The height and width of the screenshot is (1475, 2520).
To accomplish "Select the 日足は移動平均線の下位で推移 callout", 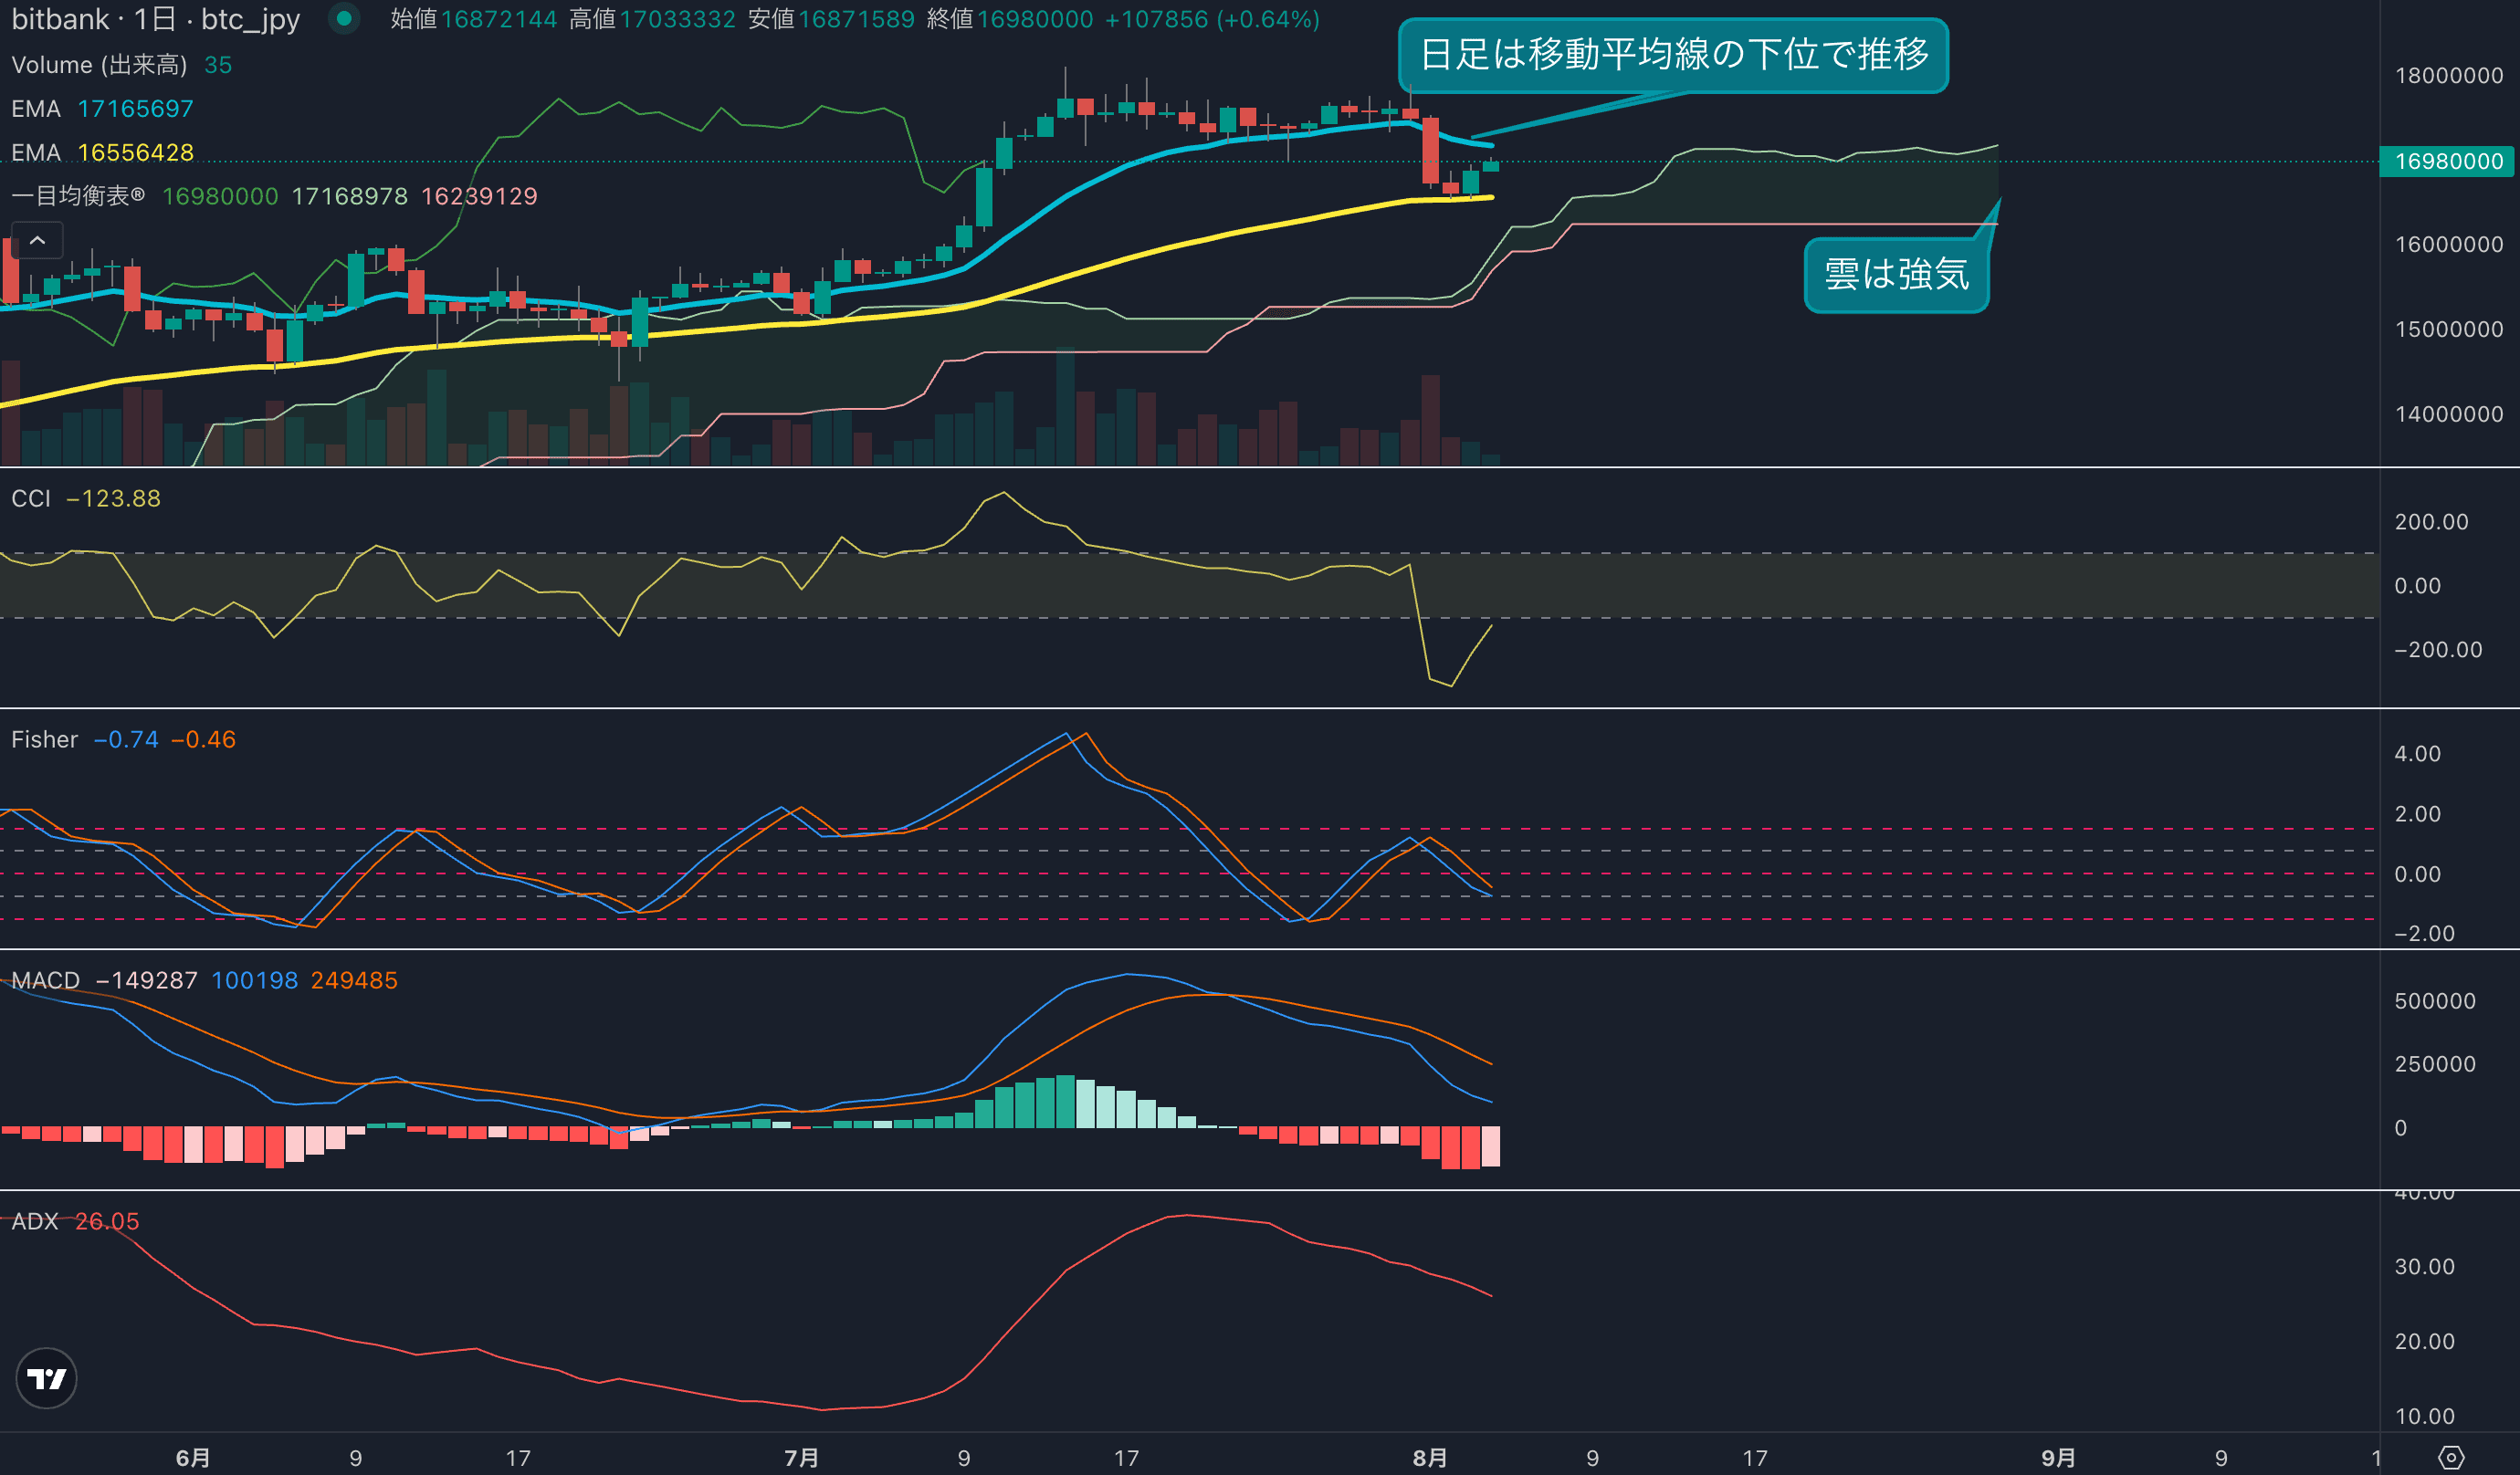I will point(1673,55).
